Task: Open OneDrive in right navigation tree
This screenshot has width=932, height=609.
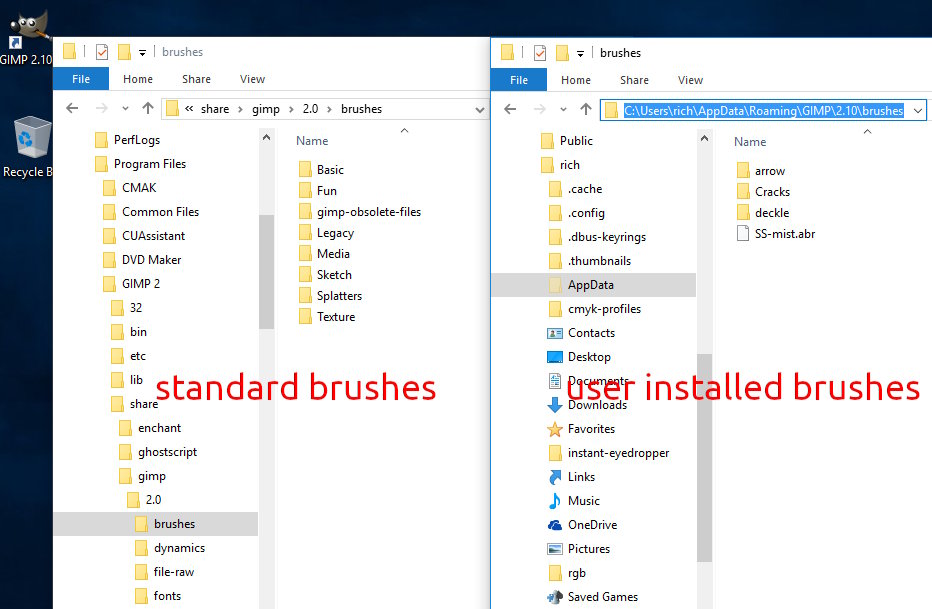Action: pos(582,525)
